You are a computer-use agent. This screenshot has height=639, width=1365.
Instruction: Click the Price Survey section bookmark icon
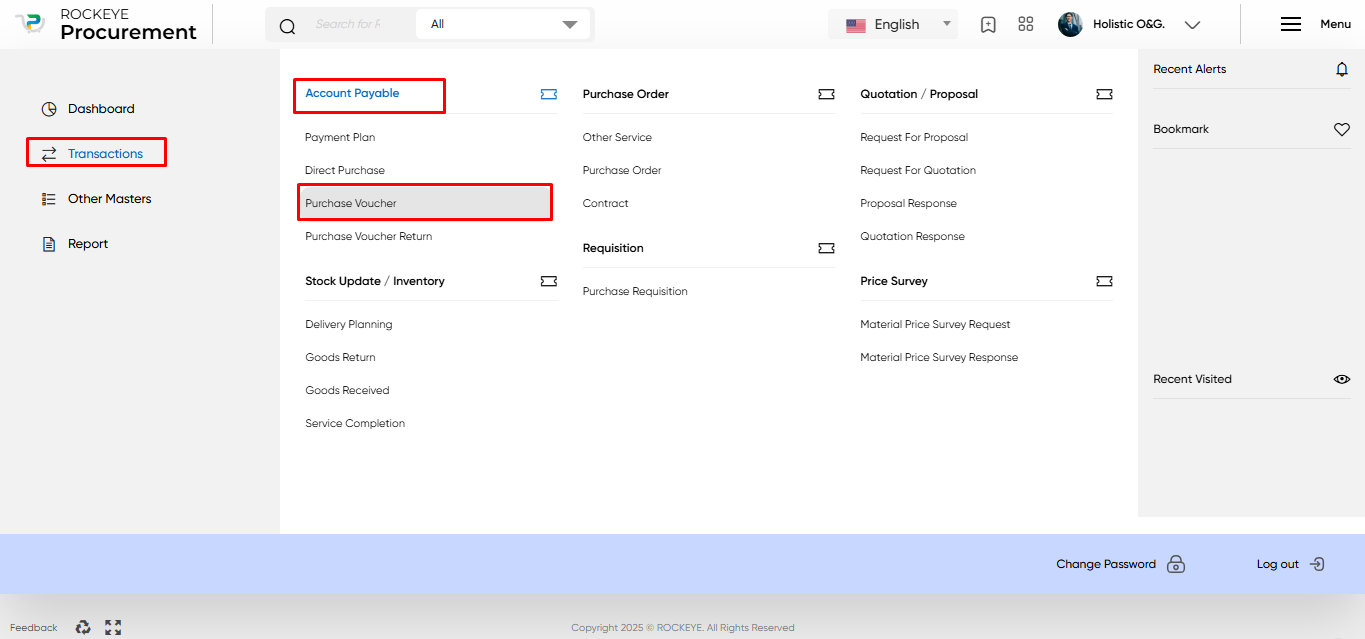[1104, 281]
